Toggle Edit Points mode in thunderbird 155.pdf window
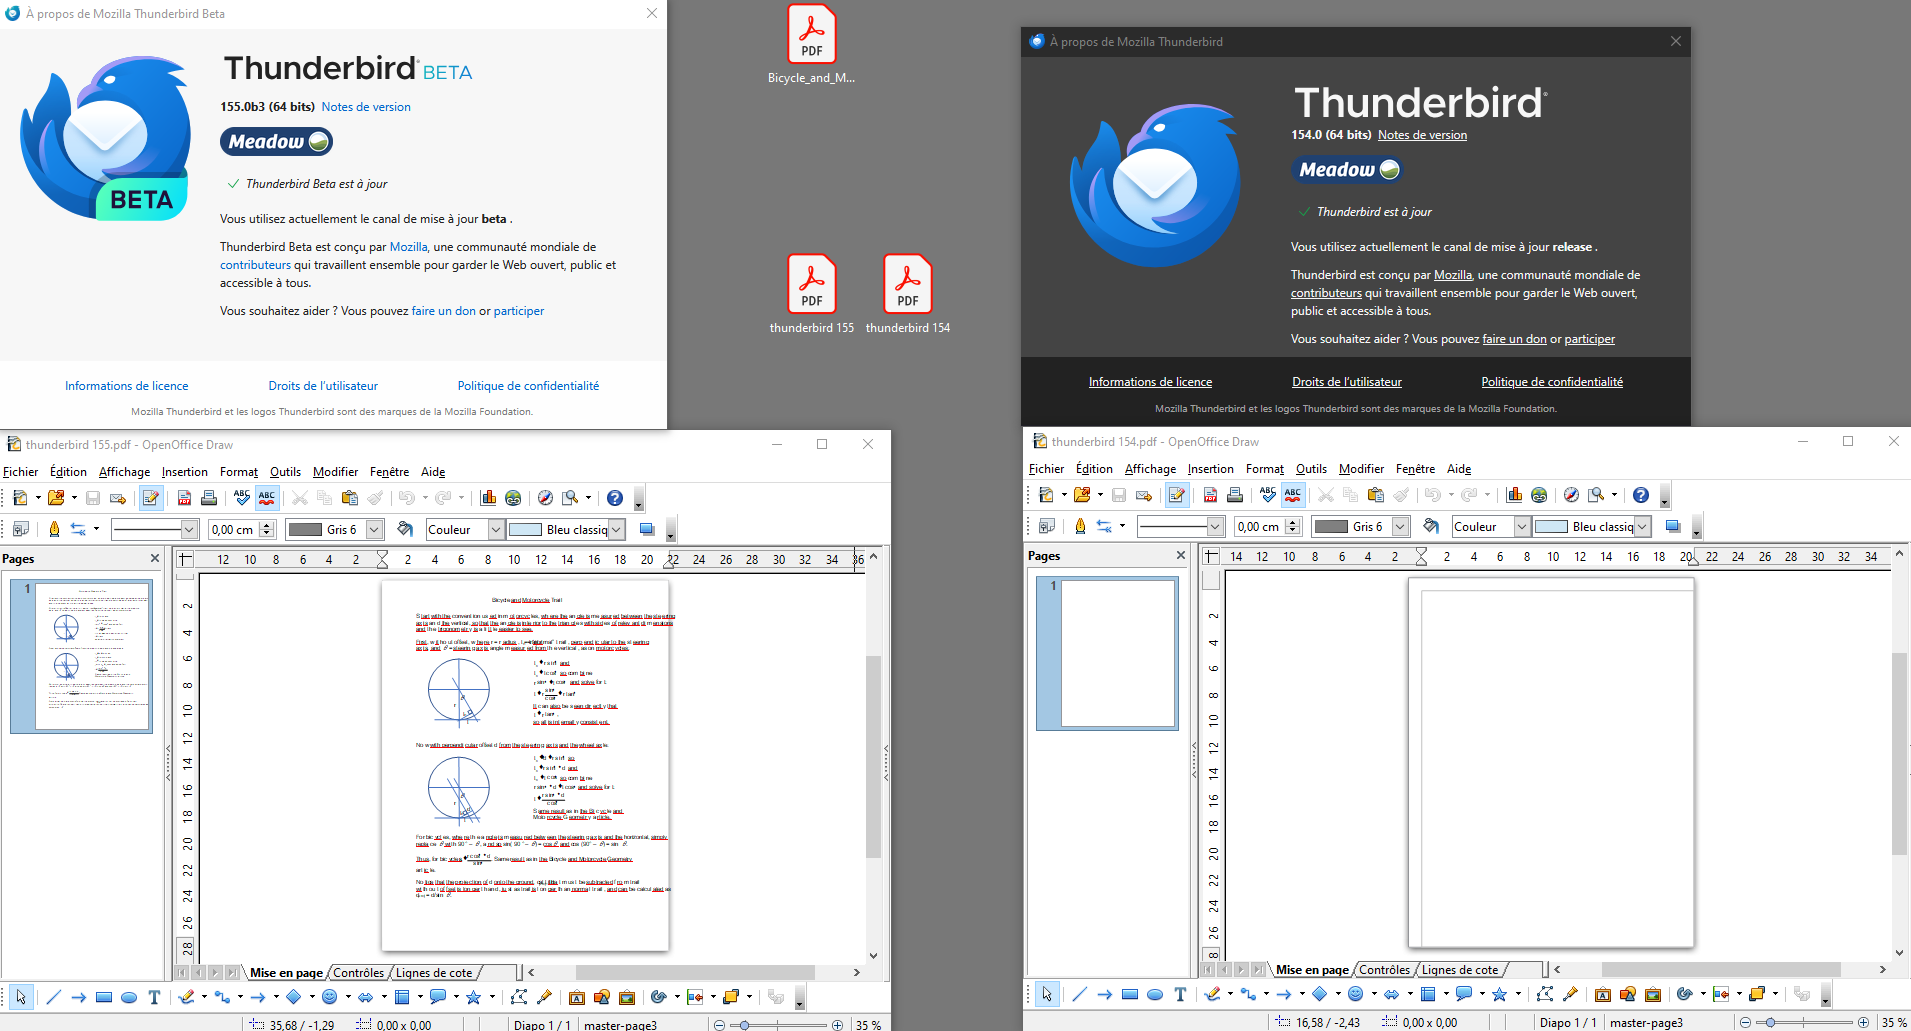This screenshot has height=1031, width=1911. click(519, 997)
